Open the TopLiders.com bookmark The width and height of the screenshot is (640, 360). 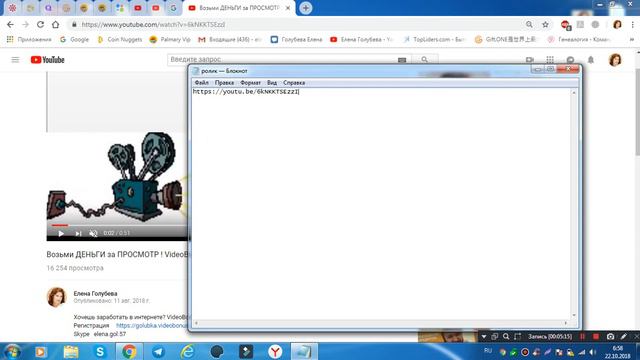tap(434, 39)
